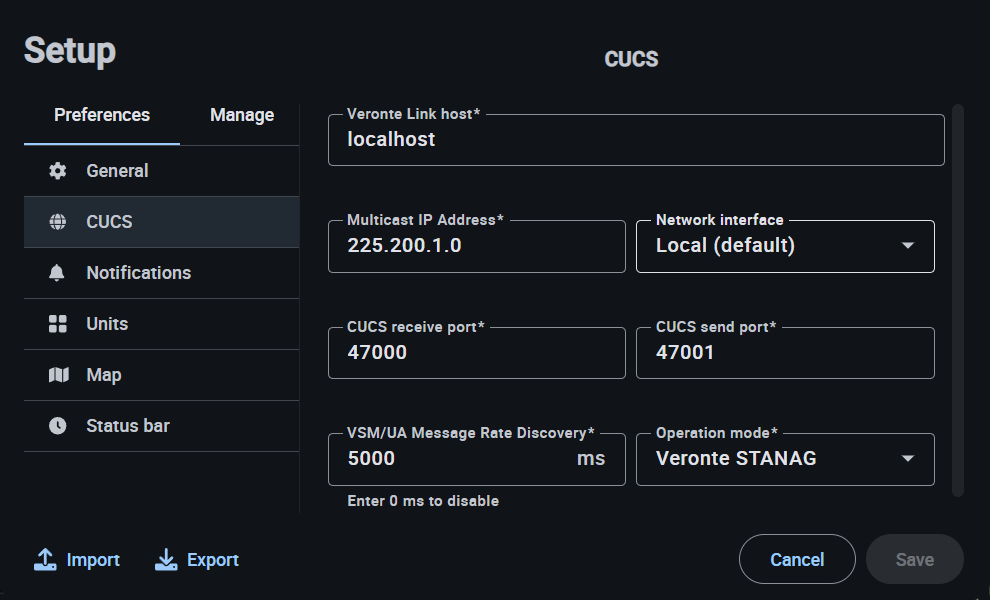This screenshot has height=600, width=990.
Task: Switch to the Manage tab
Action: click(242, 116)
